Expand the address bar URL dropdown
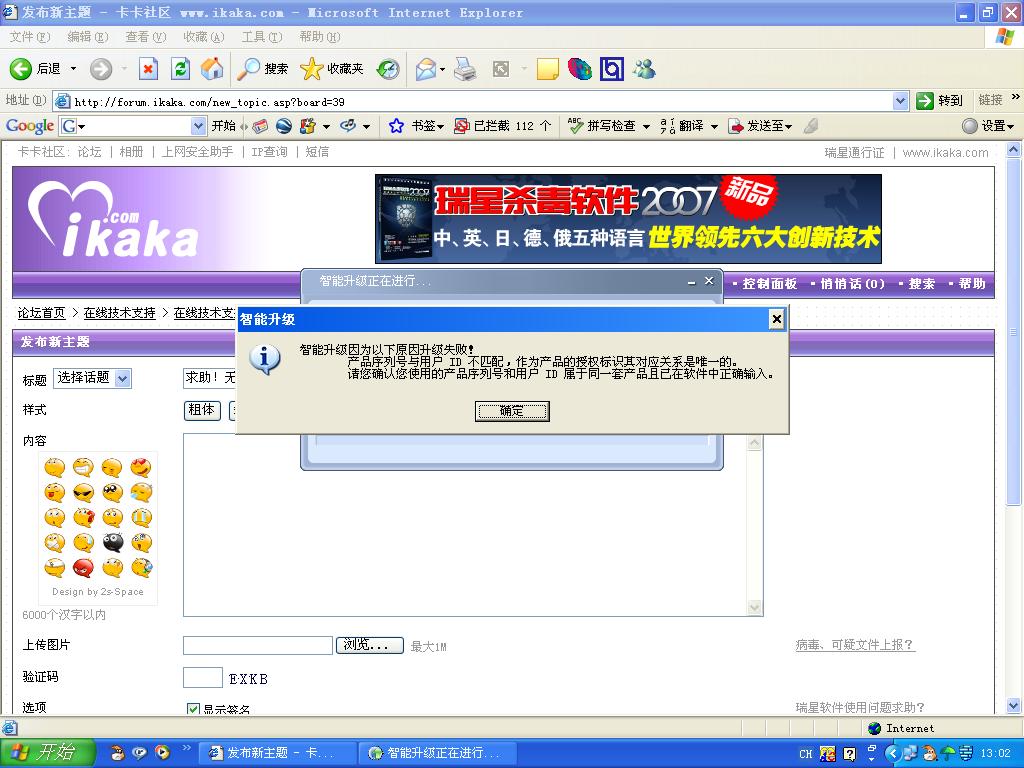The height and width of the screenshot is (768, 1024). click(900, 101)
